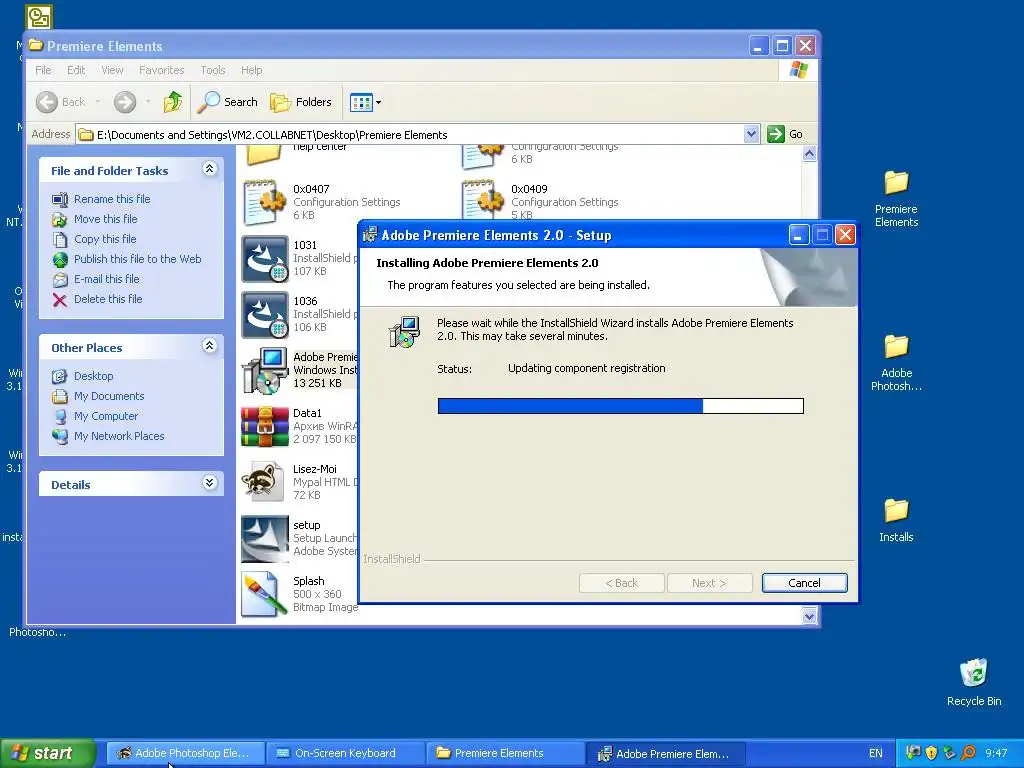This screenshot has width=1024, height=768.
Task: Click Move this file link
Action: tap(105, 219)
